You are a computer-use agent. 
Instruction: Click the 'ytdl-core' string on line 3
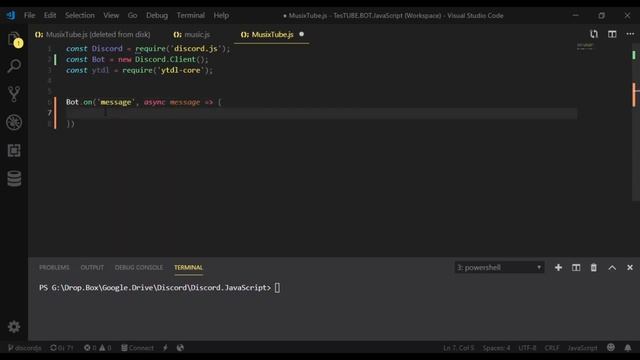180,70
